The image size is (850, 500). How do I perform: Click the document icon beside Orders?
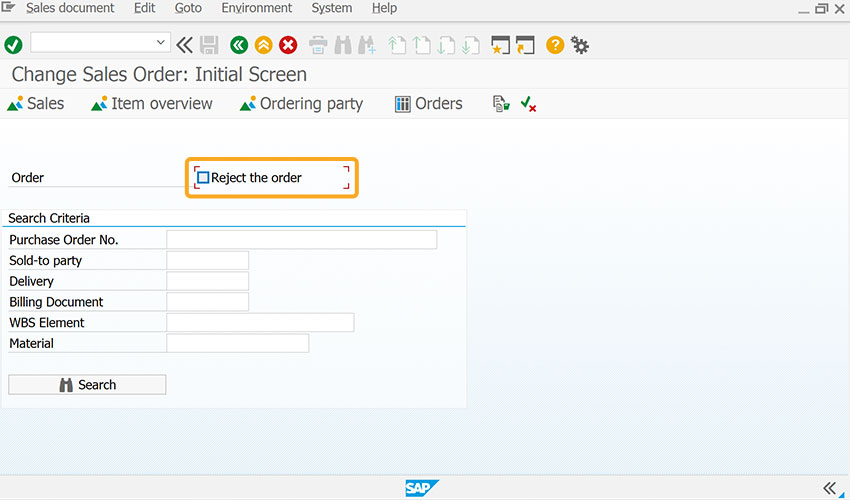tap(501, 104)
